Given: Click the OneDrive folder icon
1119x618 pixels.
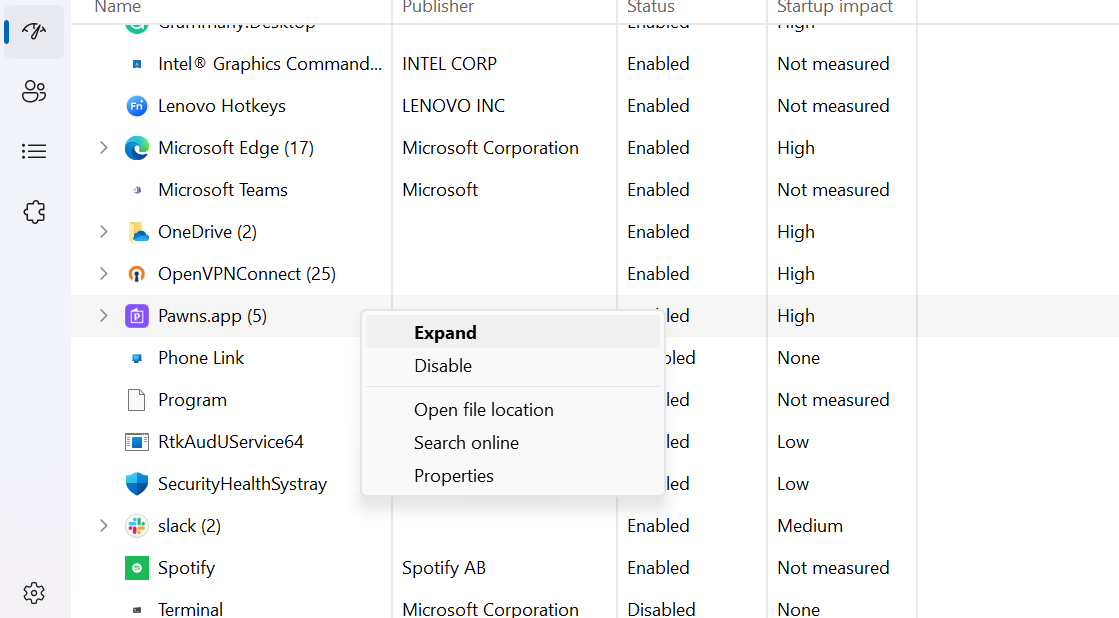Looking at the screenshot, I should click(137, 232).
